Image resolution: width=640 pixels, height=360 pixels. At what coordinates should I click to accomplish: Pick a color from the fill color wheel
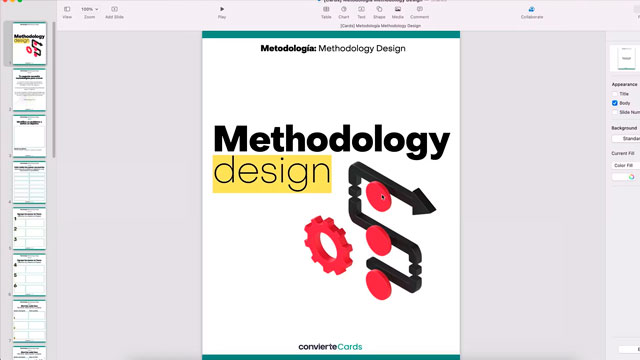(631, 177)
